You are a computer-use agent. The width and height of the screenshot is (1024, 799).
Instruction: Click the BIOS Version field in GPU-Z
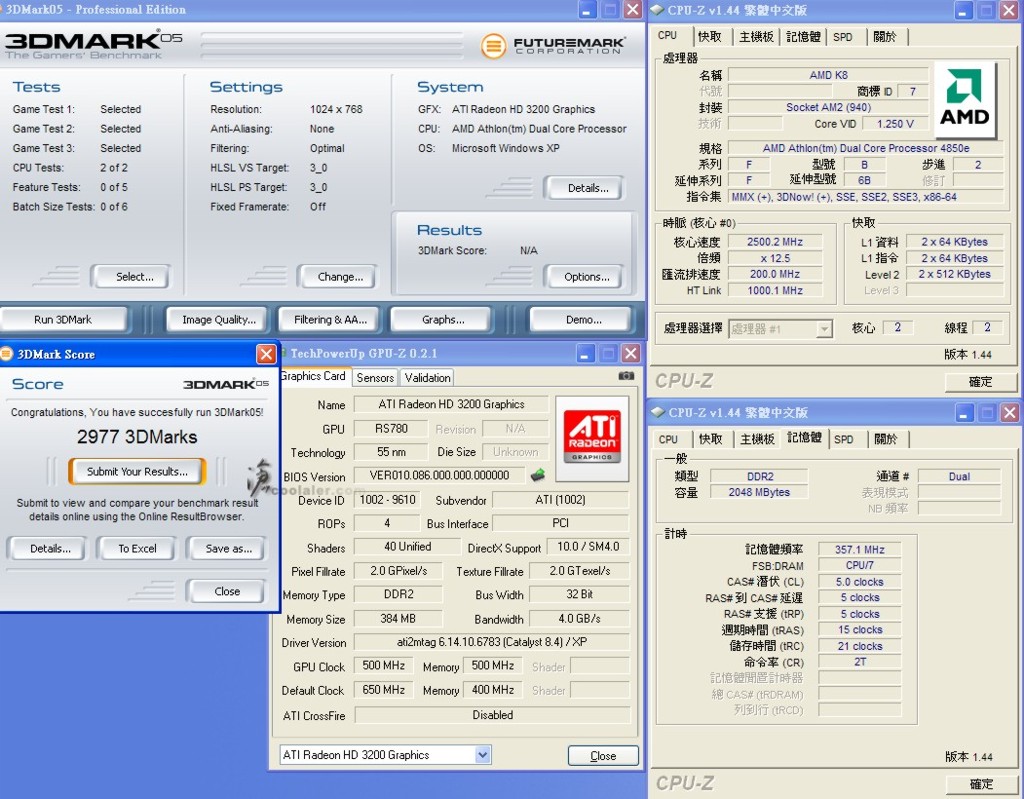[x=440, y=475]
